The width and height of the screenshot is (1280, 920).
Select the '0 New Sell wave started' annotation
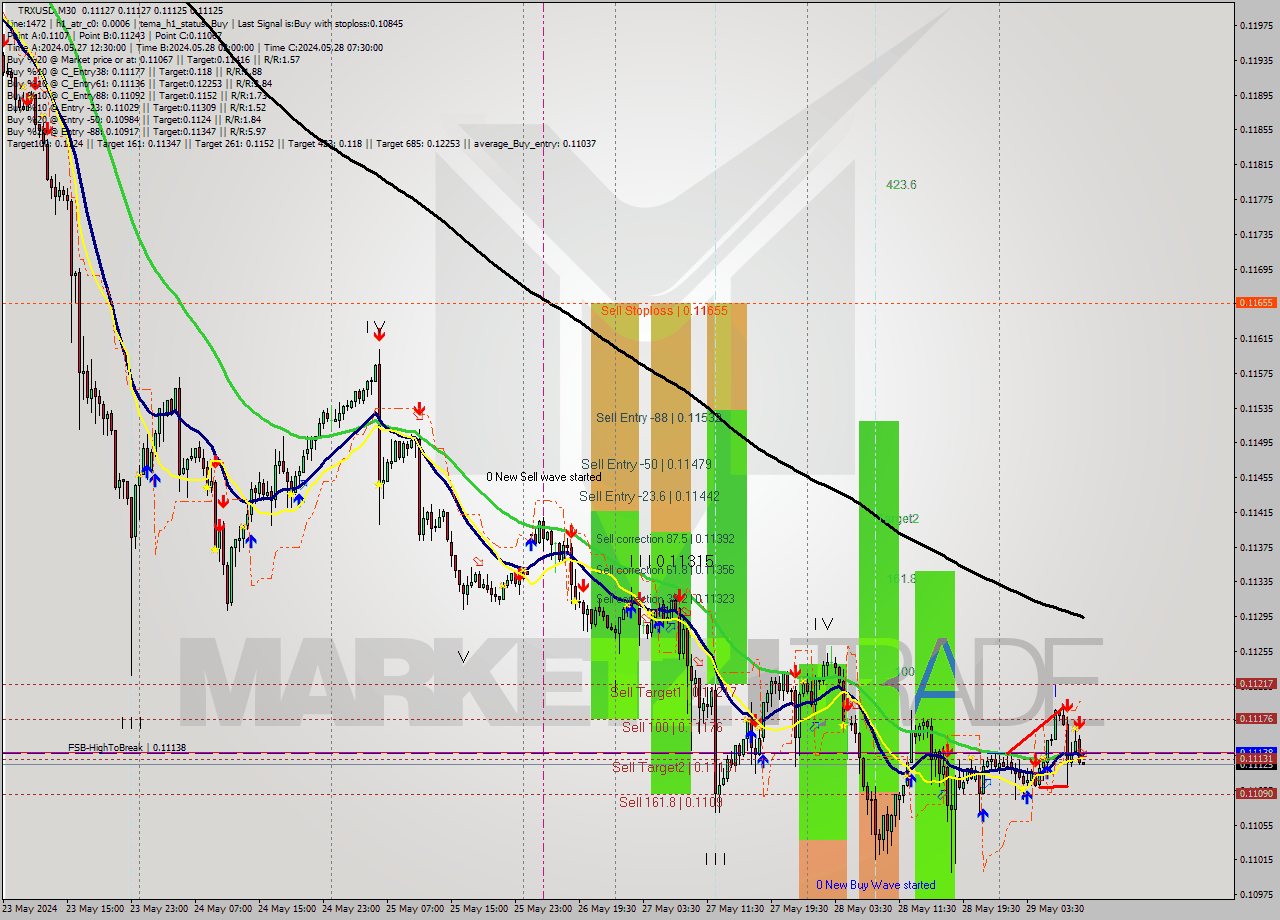point(544,477)
